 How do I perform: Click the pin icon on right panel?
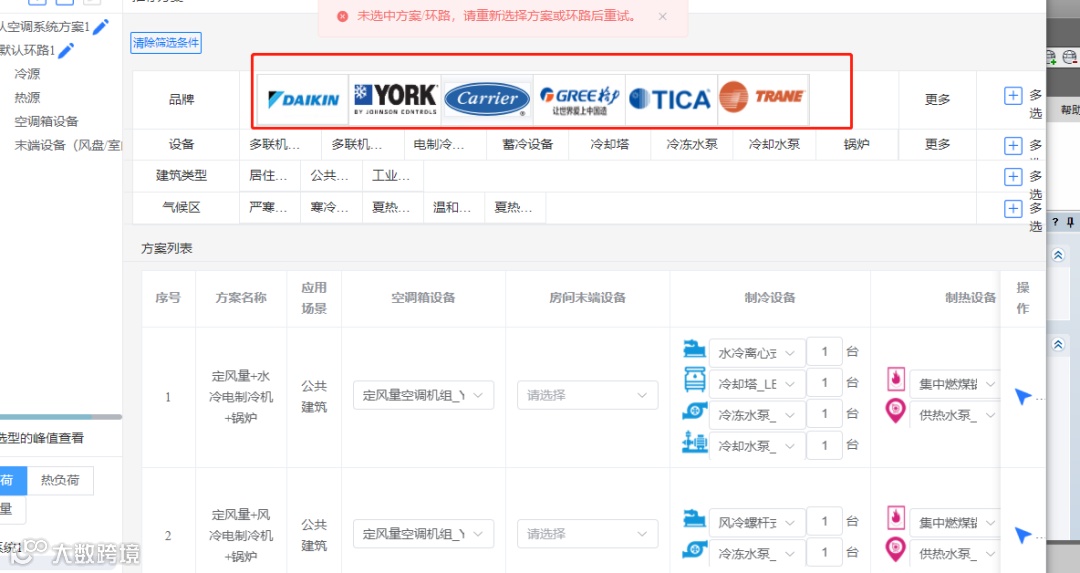click(x=1070, y=222)
